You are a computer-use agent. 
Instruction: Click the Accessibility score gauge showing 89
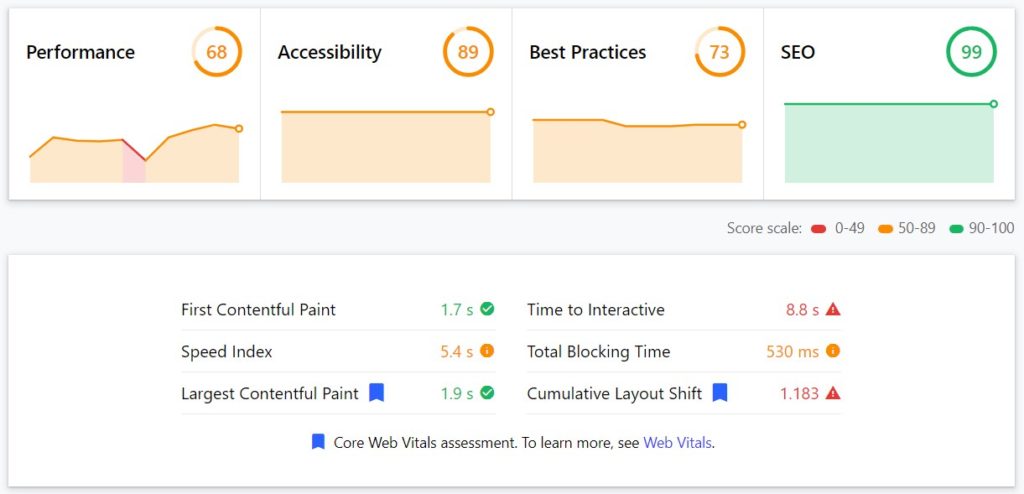pos(468,52)
